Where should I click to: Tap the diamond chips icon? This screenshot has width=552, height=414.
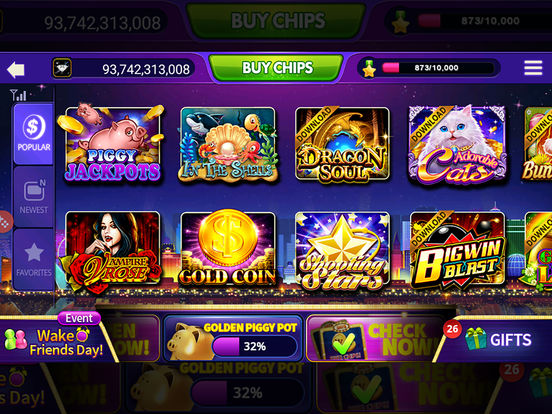[x=62, y=68]
